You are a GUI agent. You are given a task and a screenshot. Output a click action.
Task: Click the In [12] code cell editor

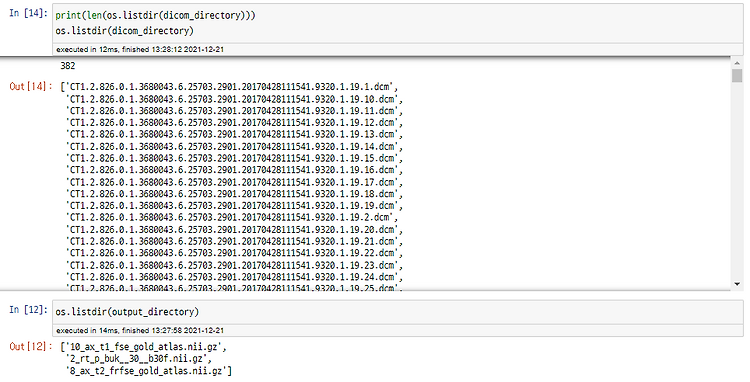pyautogui.click(x=397, y=312)
